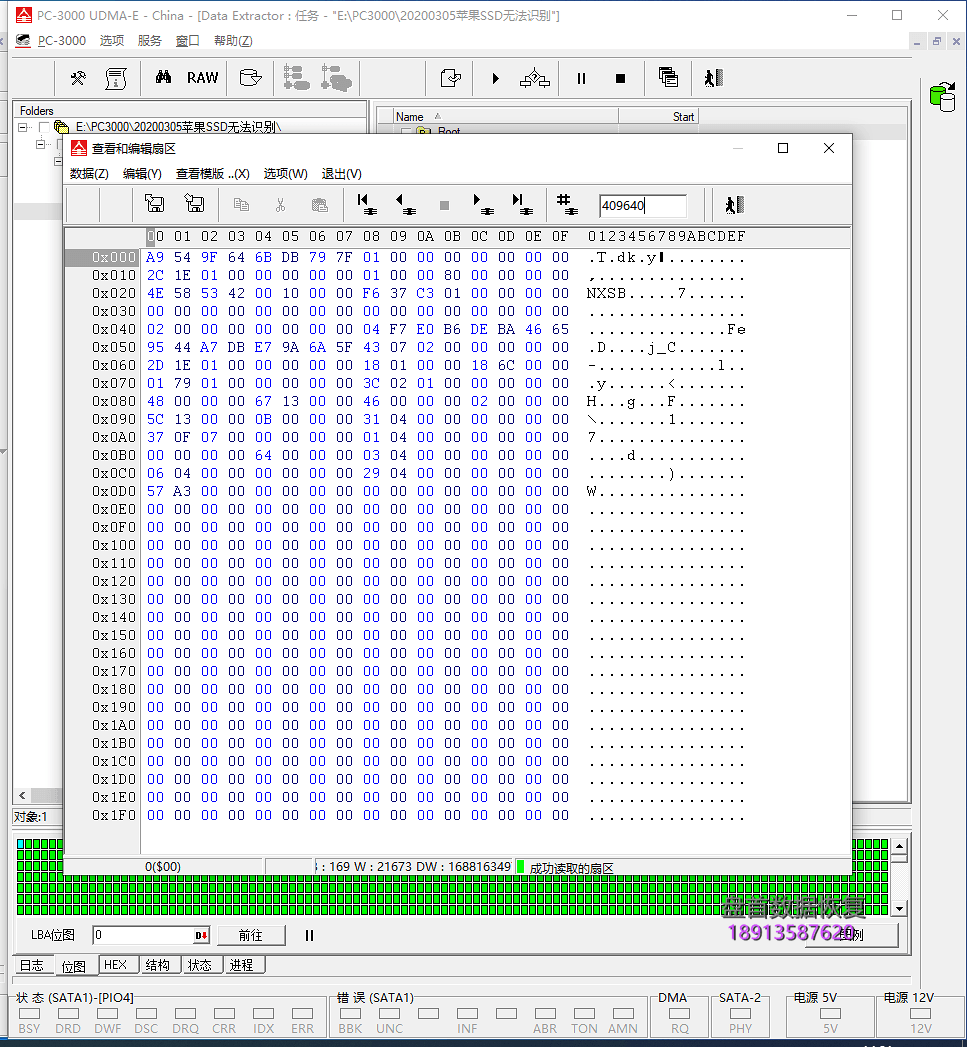Switch to the 结构 tab
Image resolution: width=967 pixels, height=1047 pixels.
(158, 965)
